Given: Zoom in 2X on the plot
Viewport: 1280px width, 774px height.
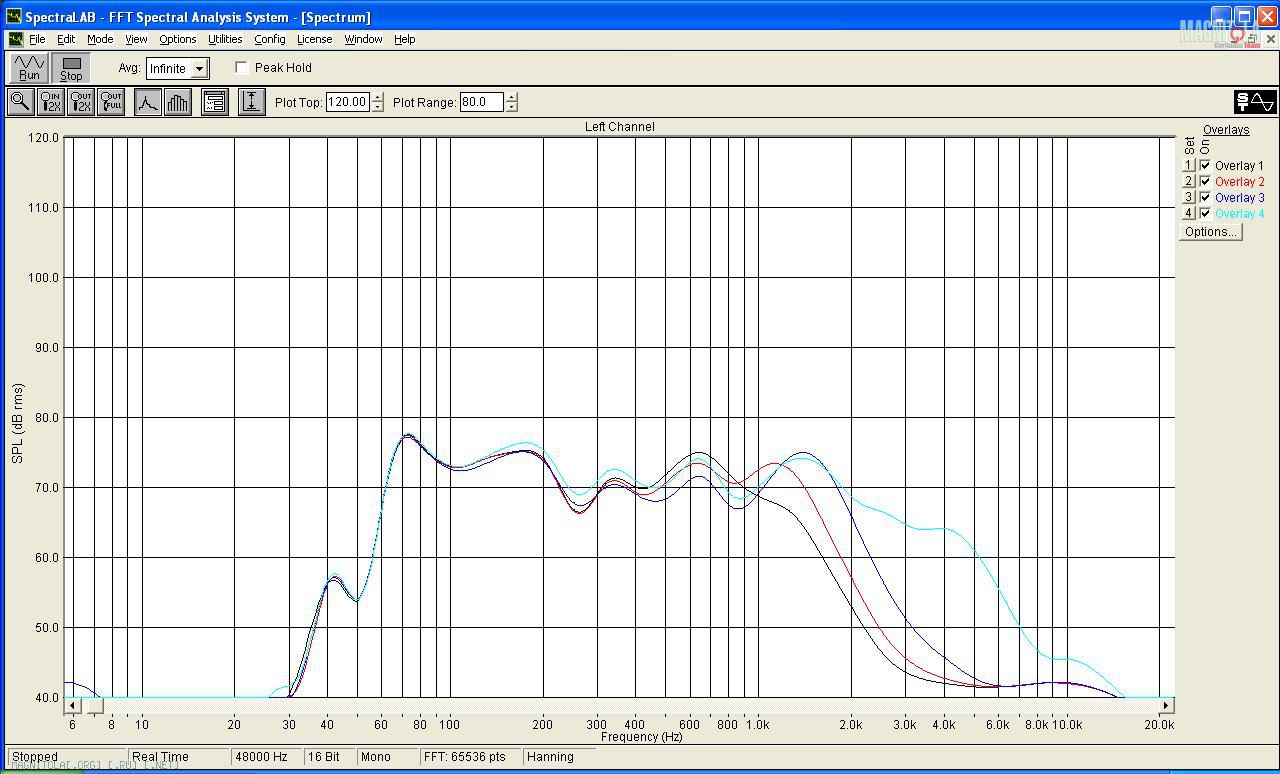Looking at the screenshot, I should click(x=50, y=102).
